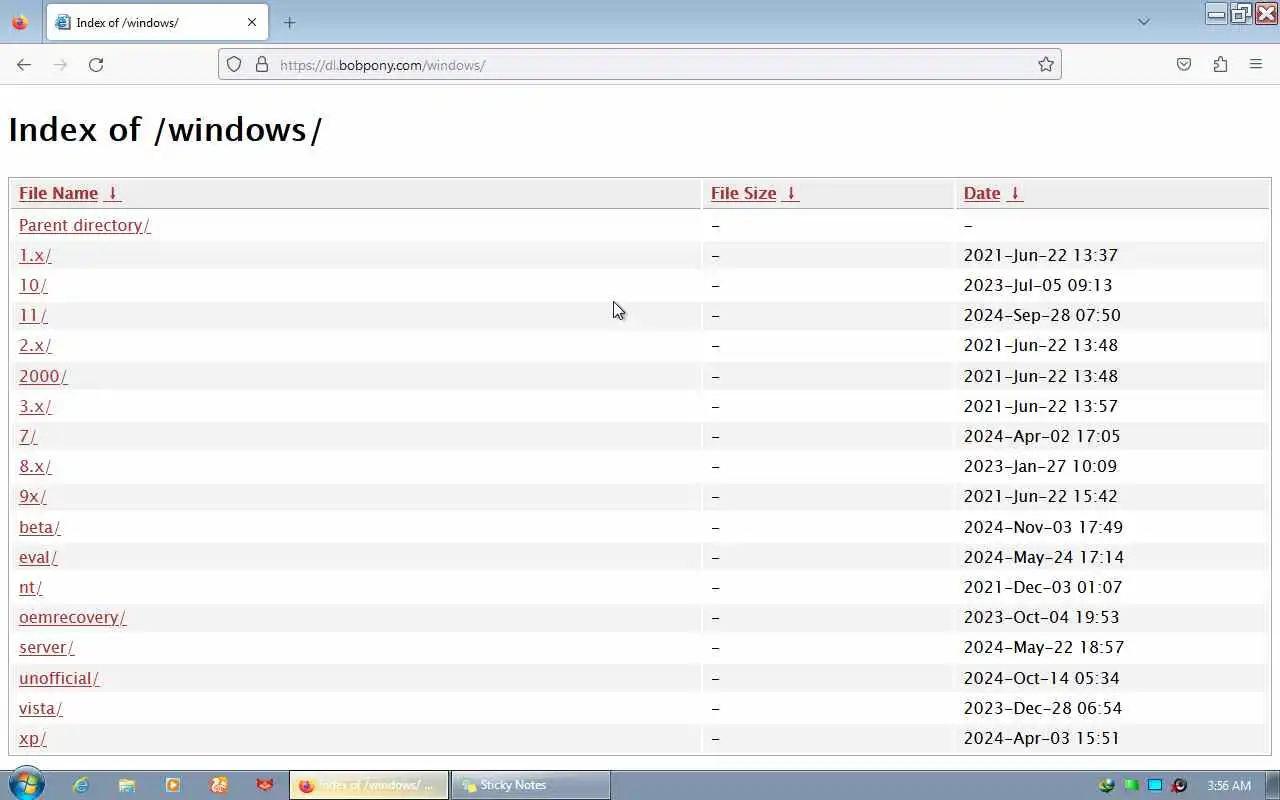Viewport: 1280px width, 800px height.
Task: Click the network globe tray icon
Action: coord(1107,785)
